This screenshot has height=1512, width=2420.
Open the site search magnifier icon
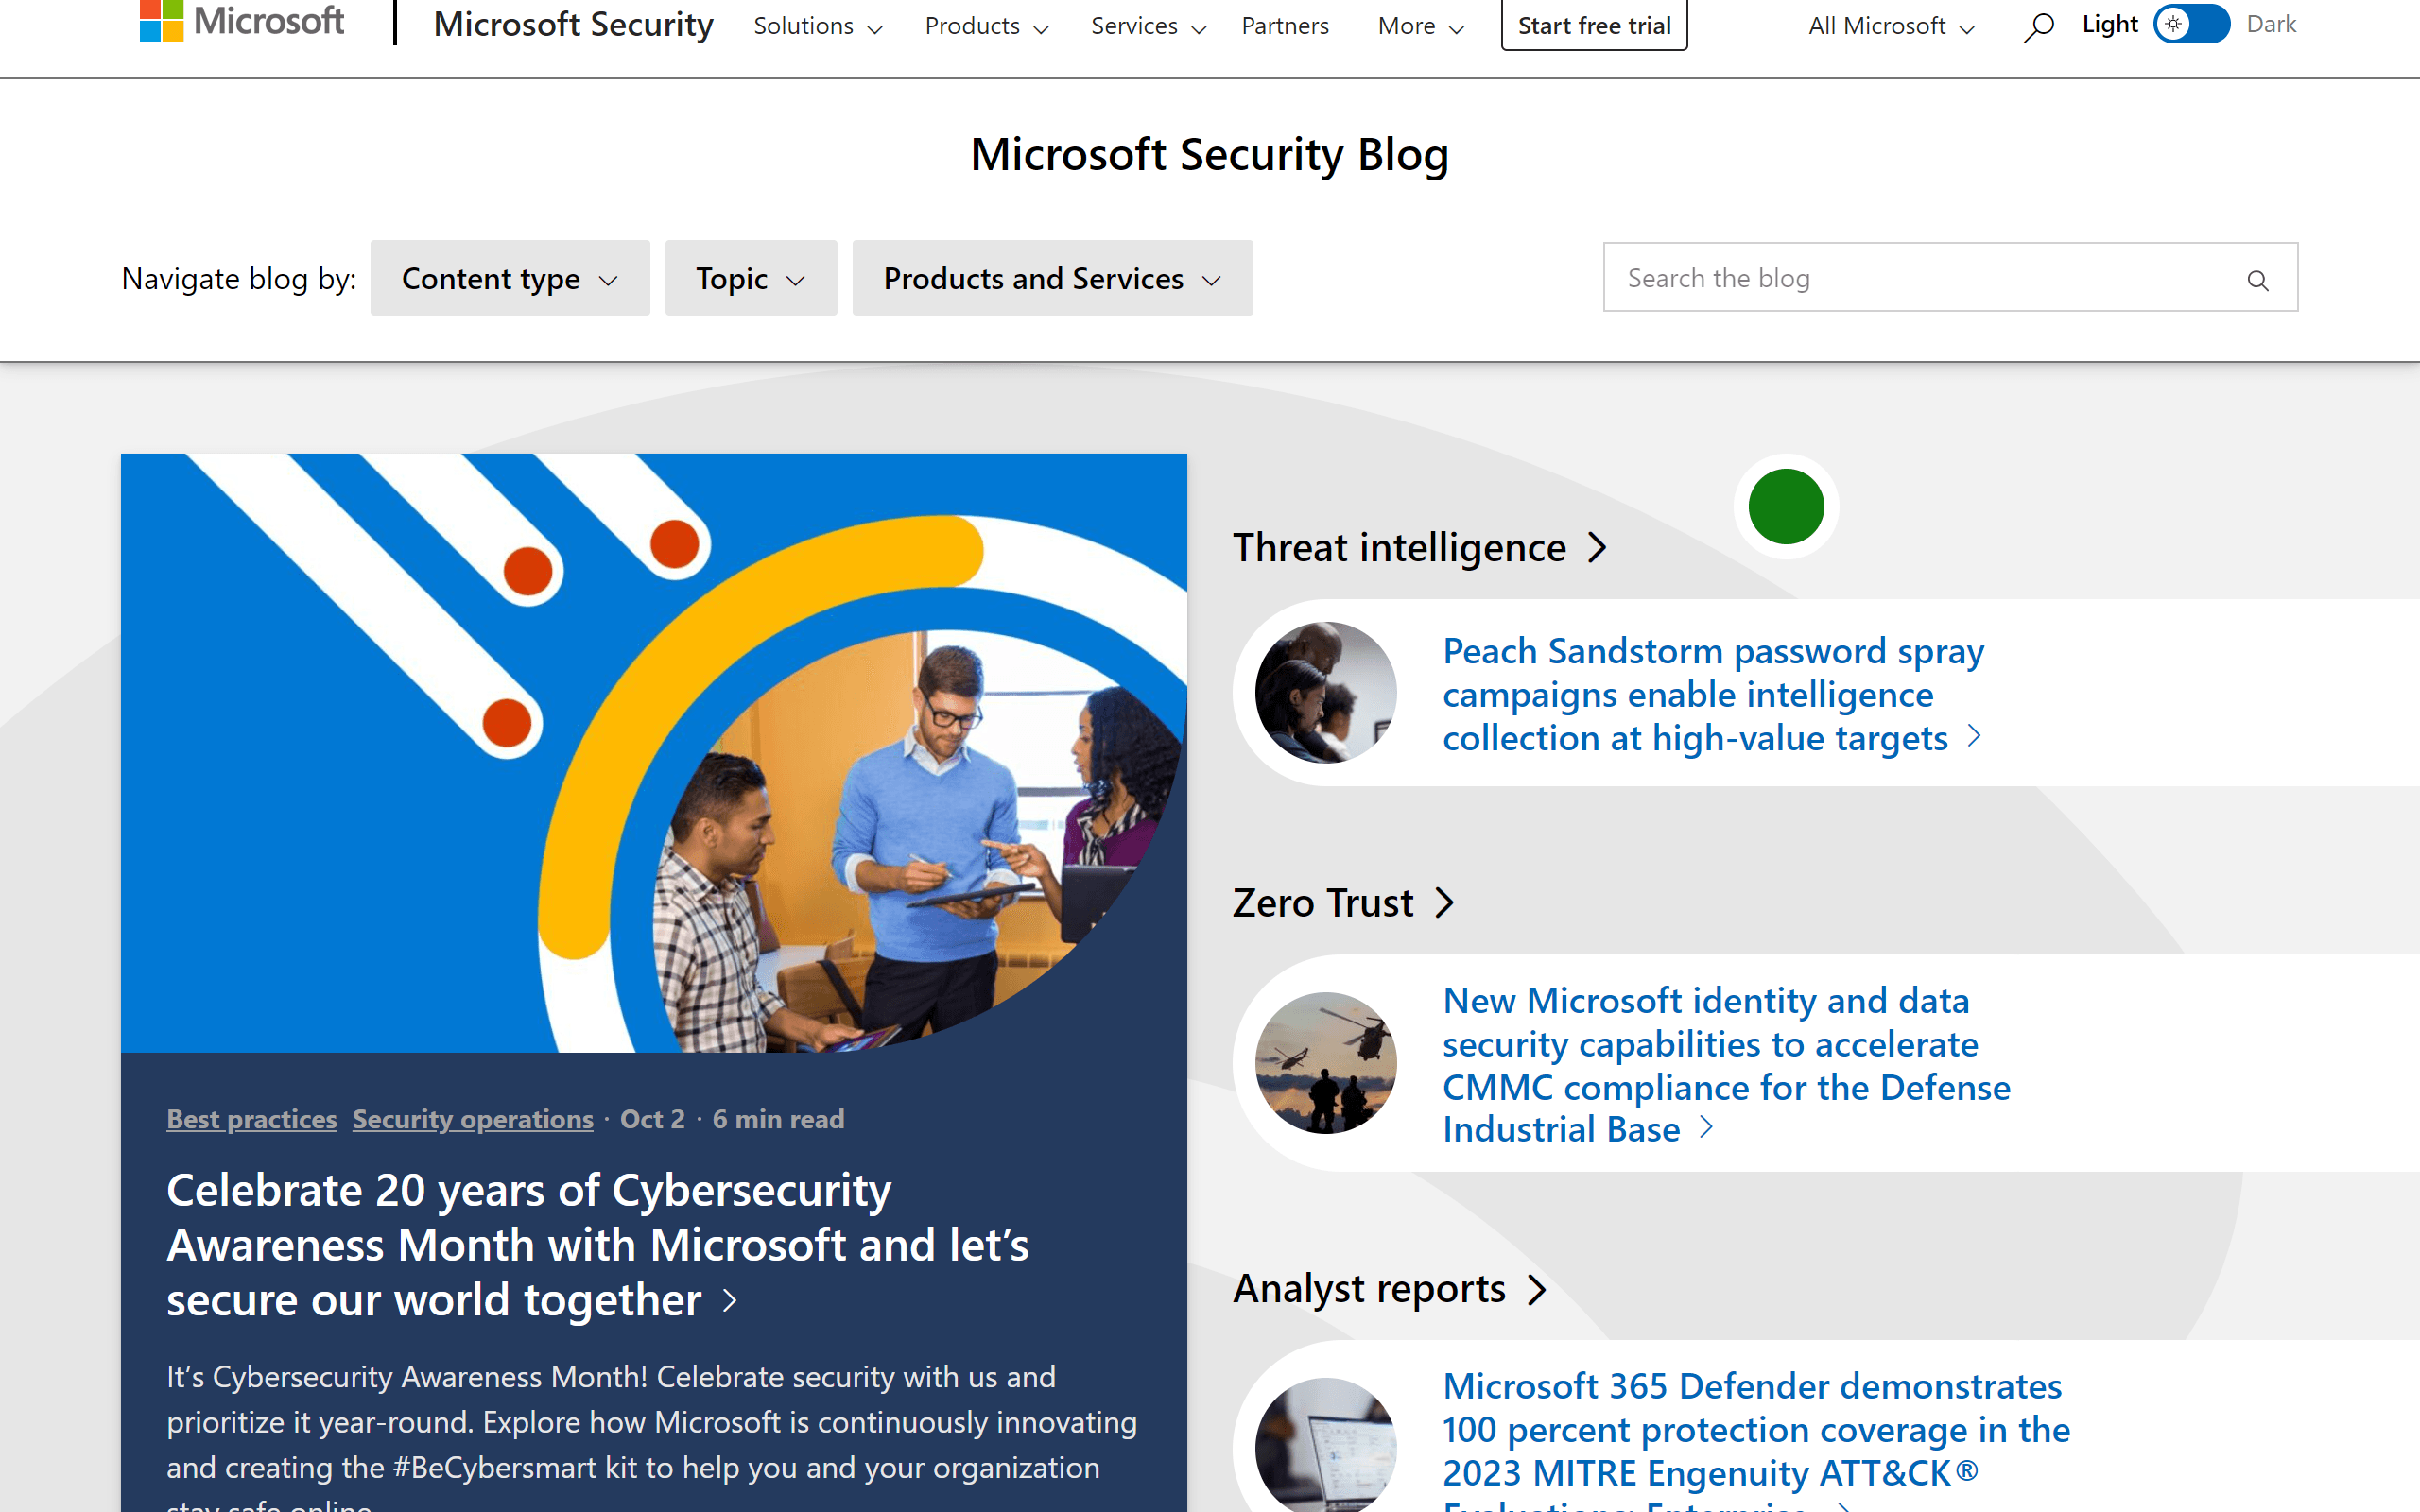coord(2038,26)
